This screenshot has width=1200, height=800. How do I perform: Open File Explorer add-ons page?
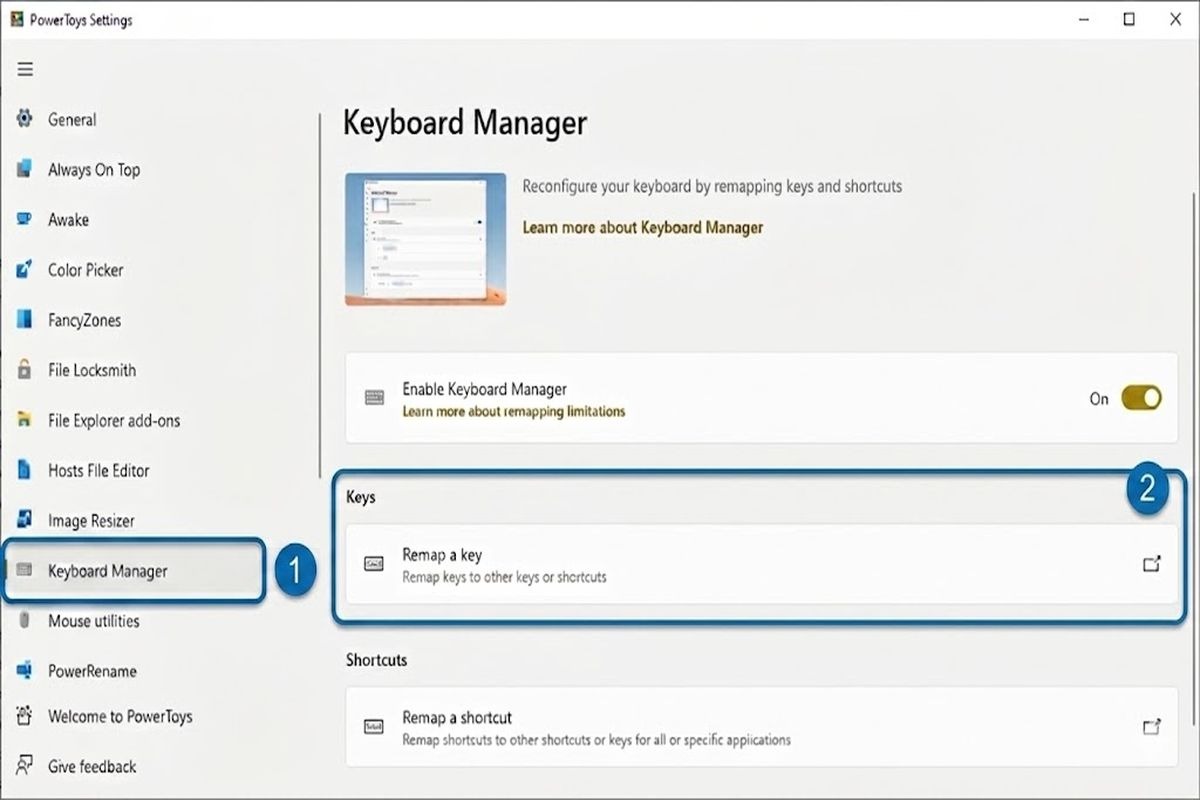click(x=114, y=420)
